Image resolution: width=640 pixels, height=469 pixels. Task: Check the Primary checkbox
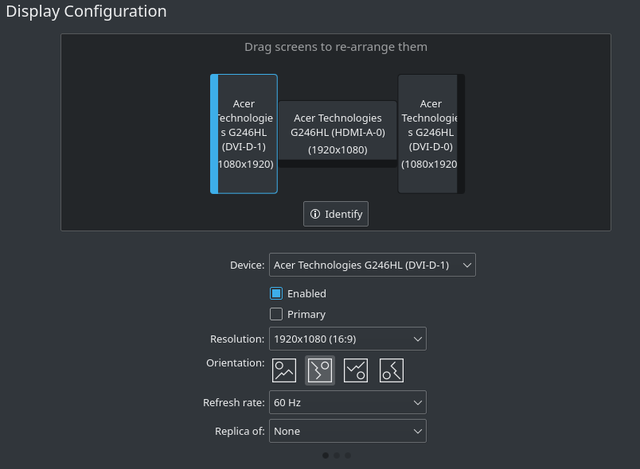pyautogui.click(x=276, y=314)
